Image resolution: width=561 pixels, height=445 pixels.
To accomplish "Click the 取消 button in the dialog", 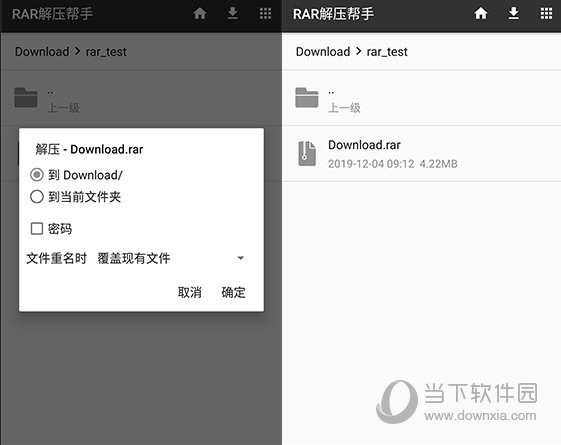I will coord(190,292).
